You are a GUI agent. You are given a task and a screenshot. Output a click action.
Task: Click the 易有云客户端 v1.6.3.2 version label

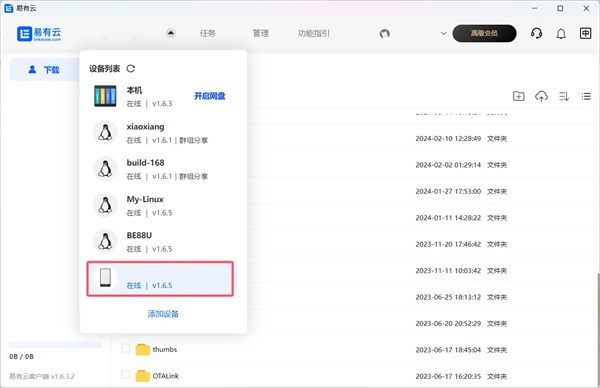point(42,376)
